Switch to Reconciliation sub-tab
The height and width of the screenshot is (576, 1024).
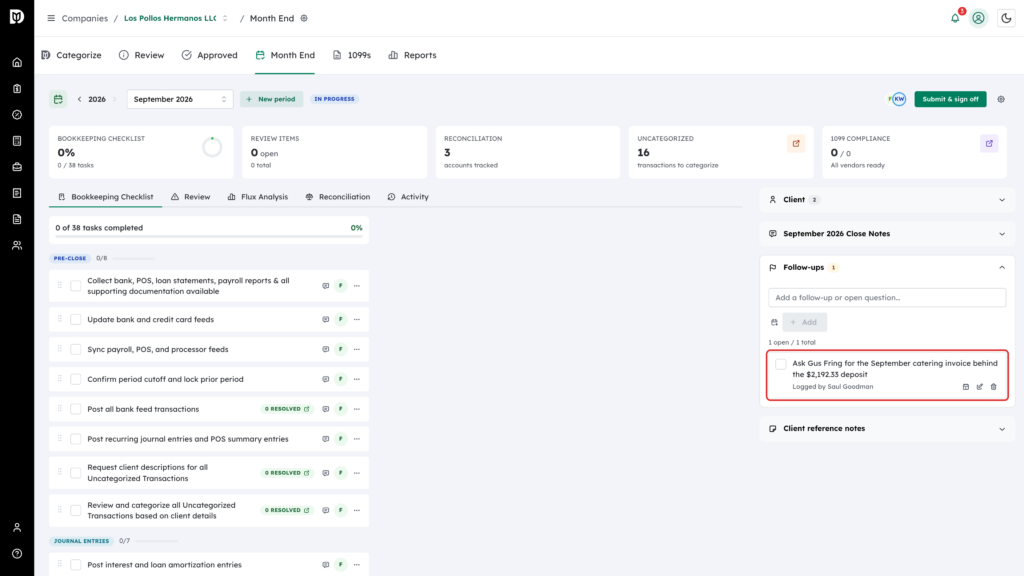[338, 197]
